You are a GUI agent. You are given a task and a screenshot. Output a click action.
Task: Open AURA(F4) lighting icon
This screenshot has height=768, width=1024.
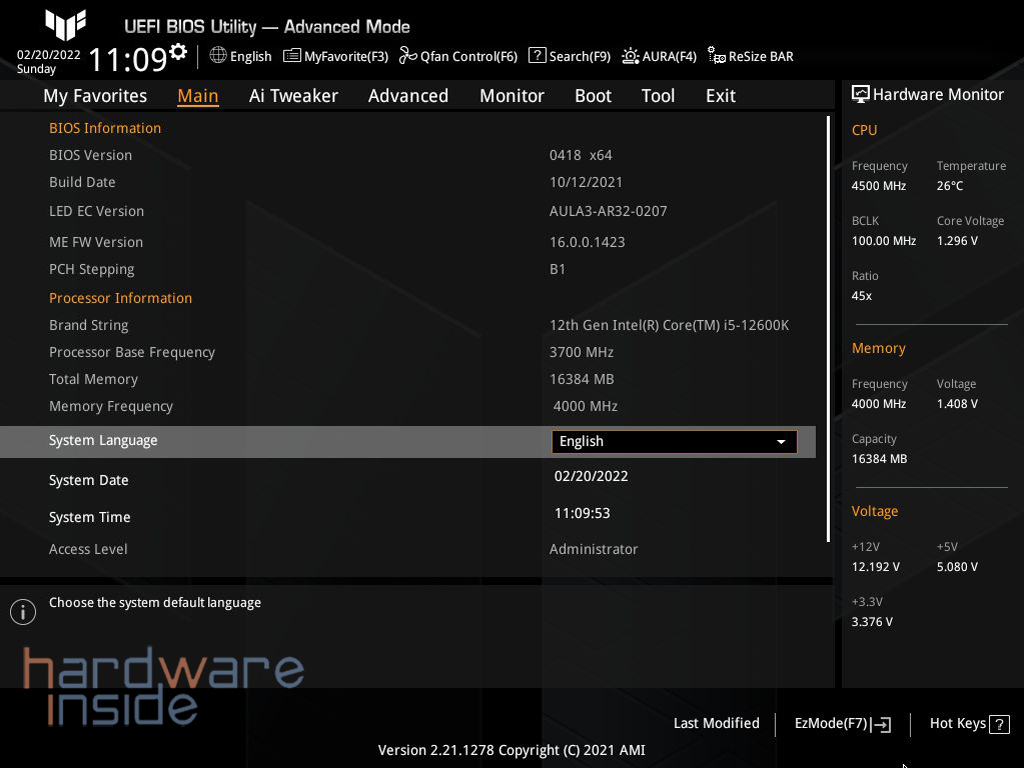[x=630, y=56]
